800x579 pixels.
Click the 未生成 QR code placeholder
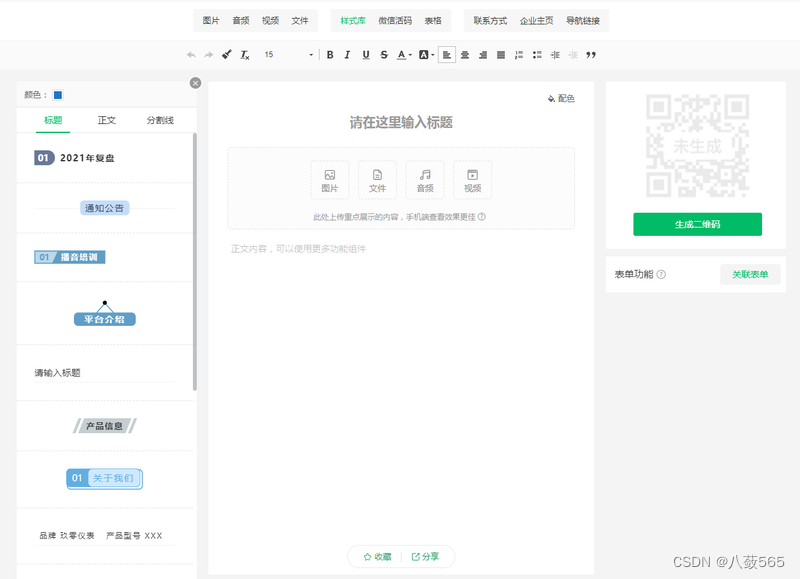697,146
